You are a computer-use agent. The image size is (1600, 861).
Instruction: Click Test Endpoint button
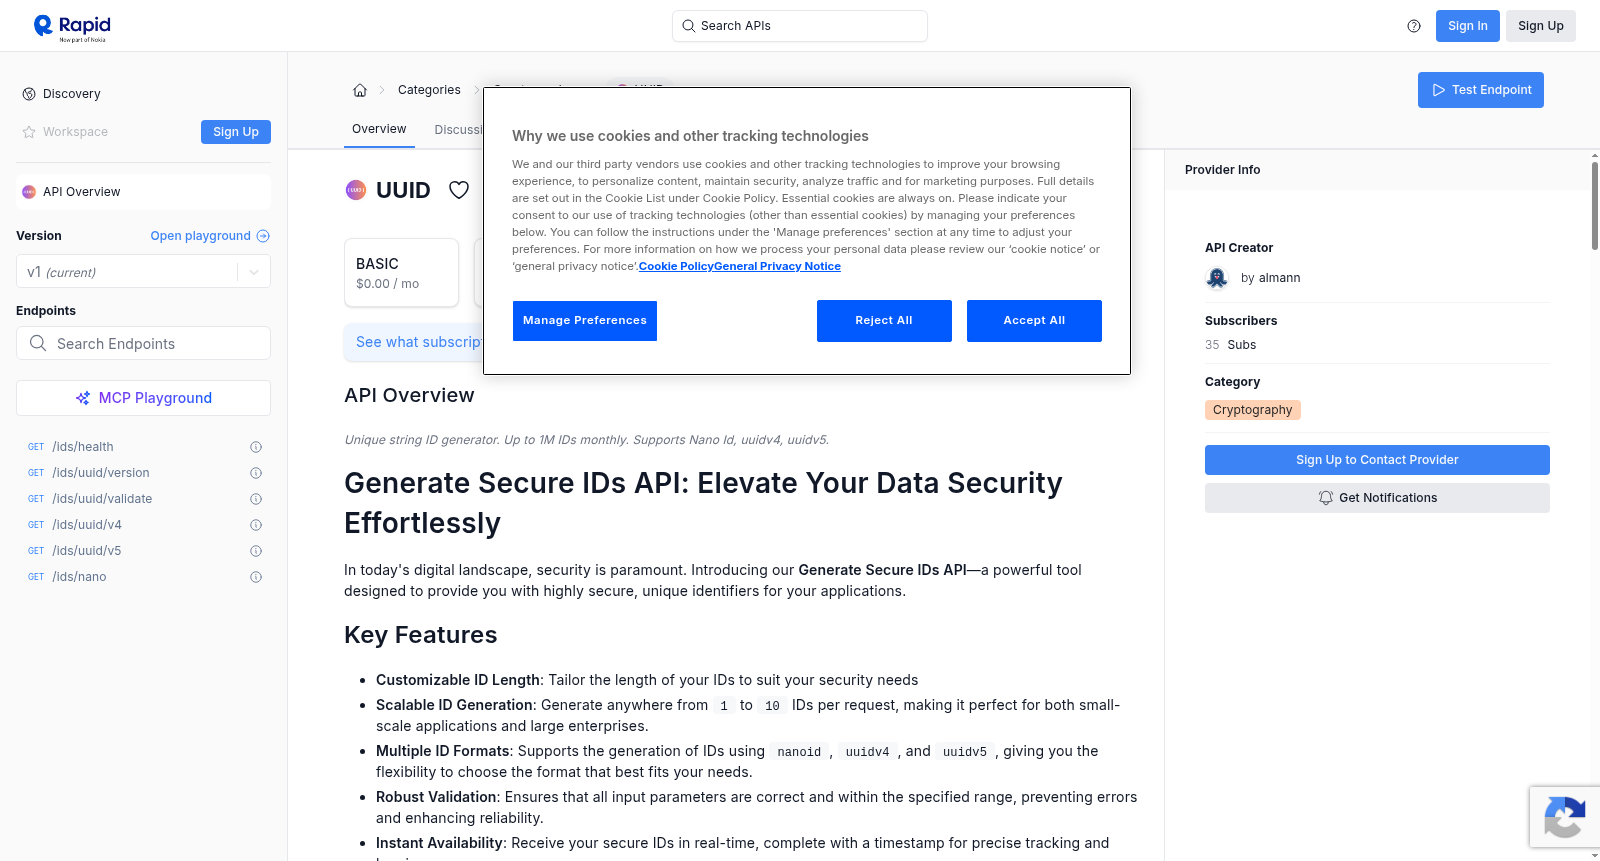[x=1480, y=90]
